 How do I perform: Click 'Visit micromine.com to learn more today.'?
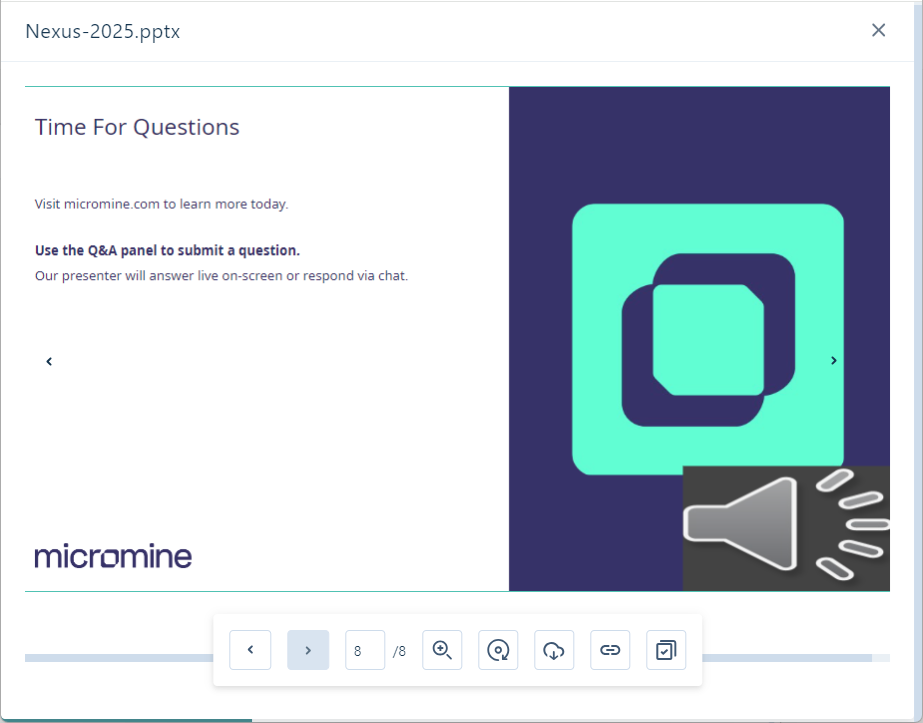[161, 204]
